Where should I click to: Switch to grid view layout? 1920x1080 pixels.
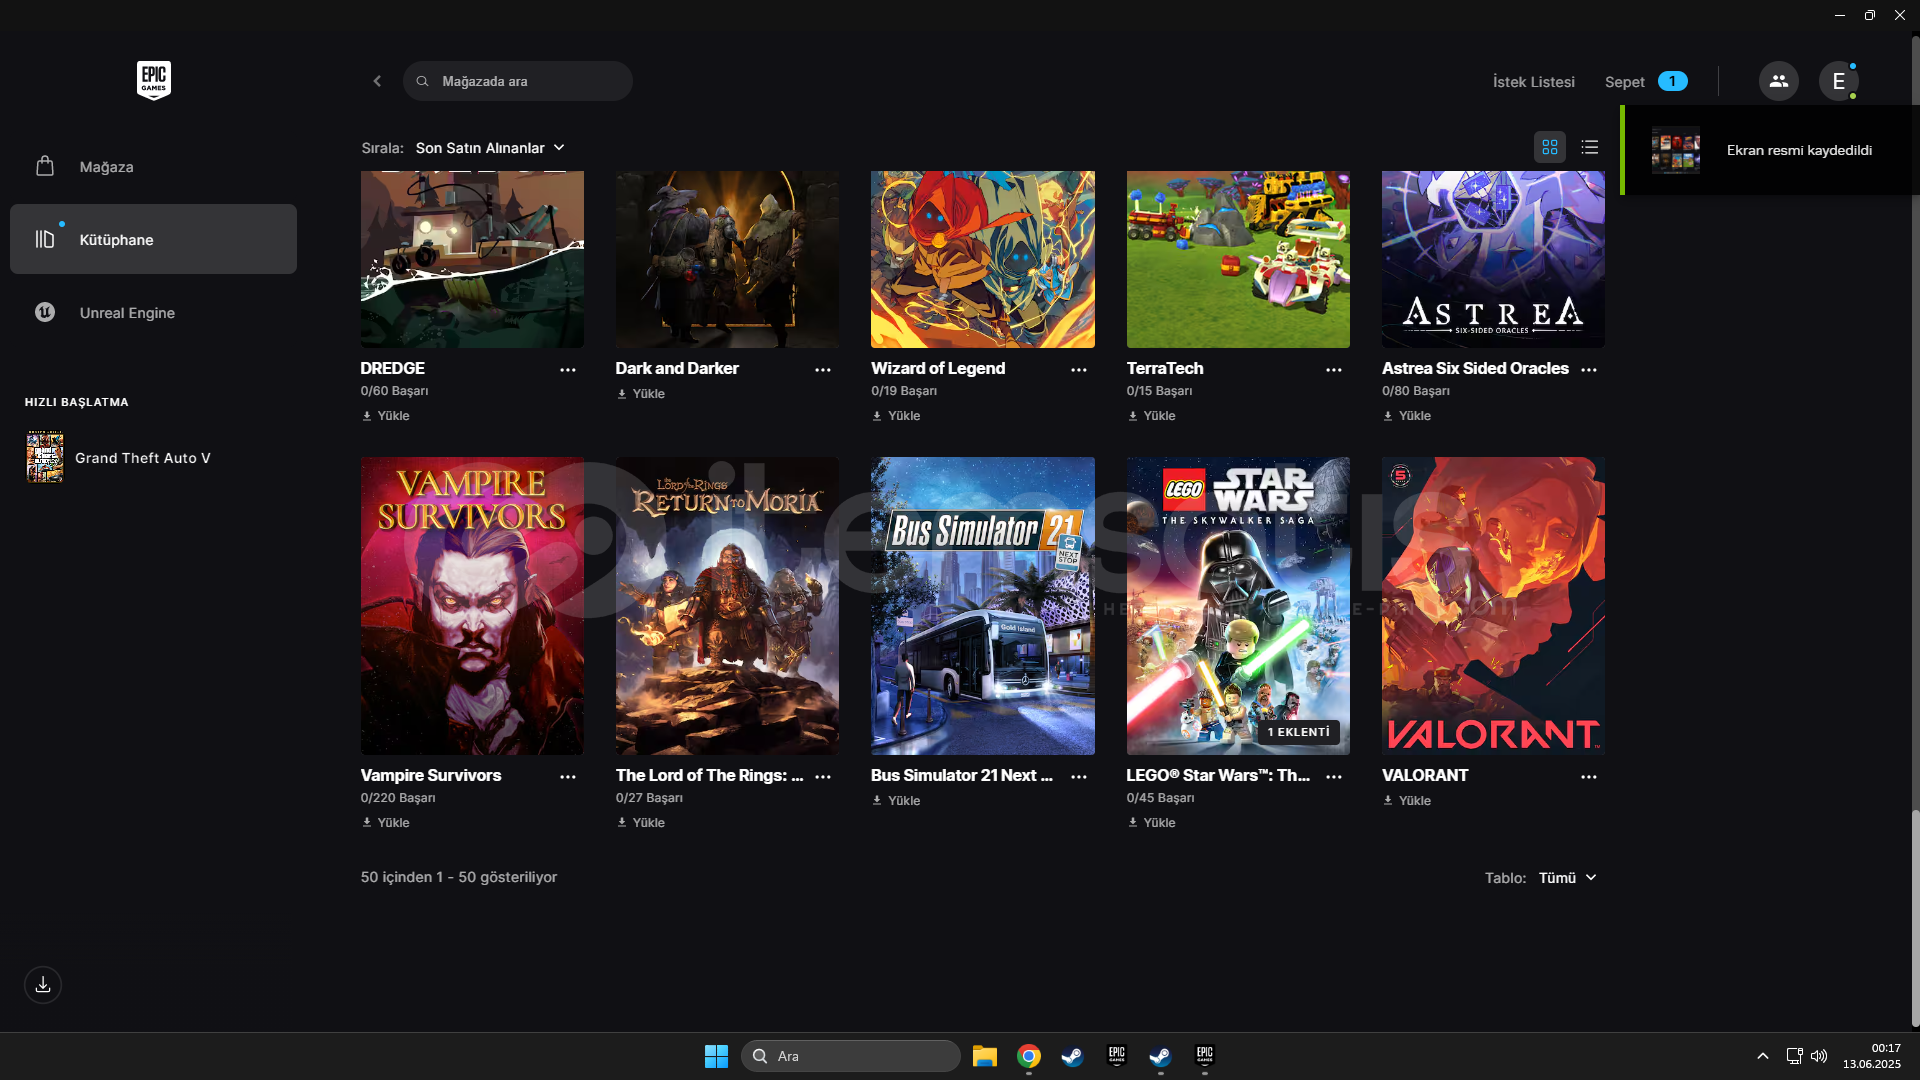click(1550, 147)
